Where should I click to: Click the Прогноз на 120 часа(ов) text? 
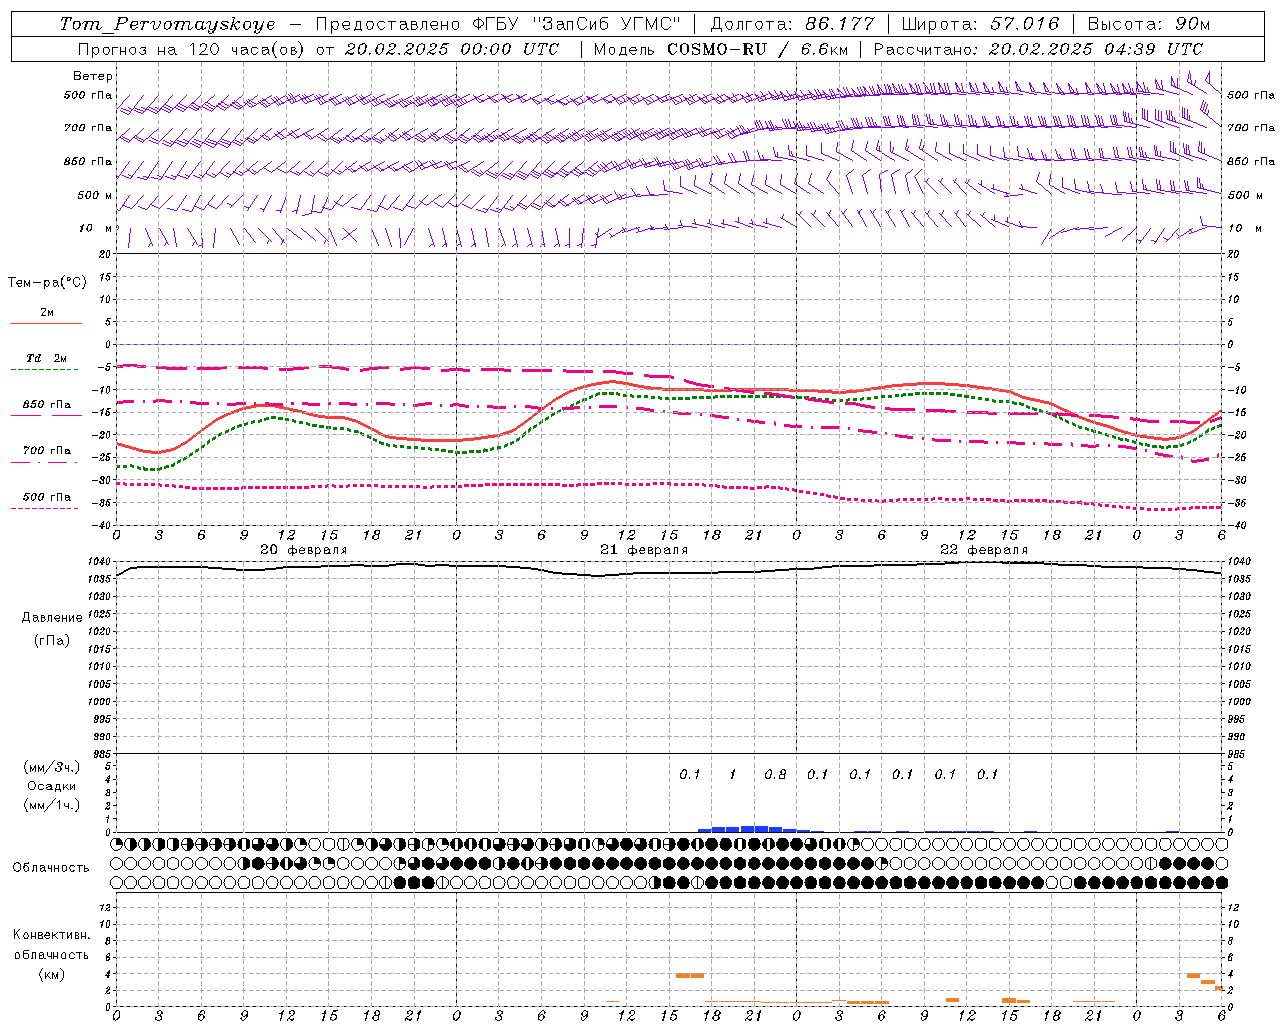point(192,49)
